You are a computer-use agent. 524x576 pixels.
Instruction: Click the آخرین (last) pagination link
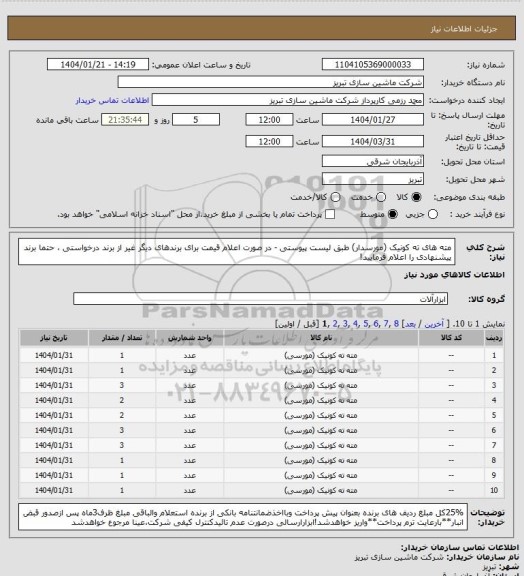[434, 324]
